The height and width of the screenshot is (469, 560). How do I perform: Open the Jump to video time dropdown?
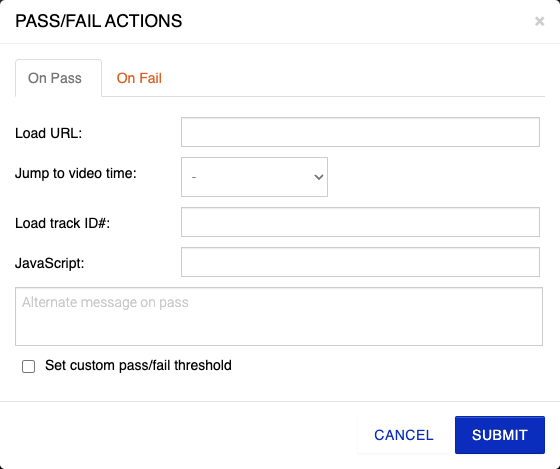point(254,177)
